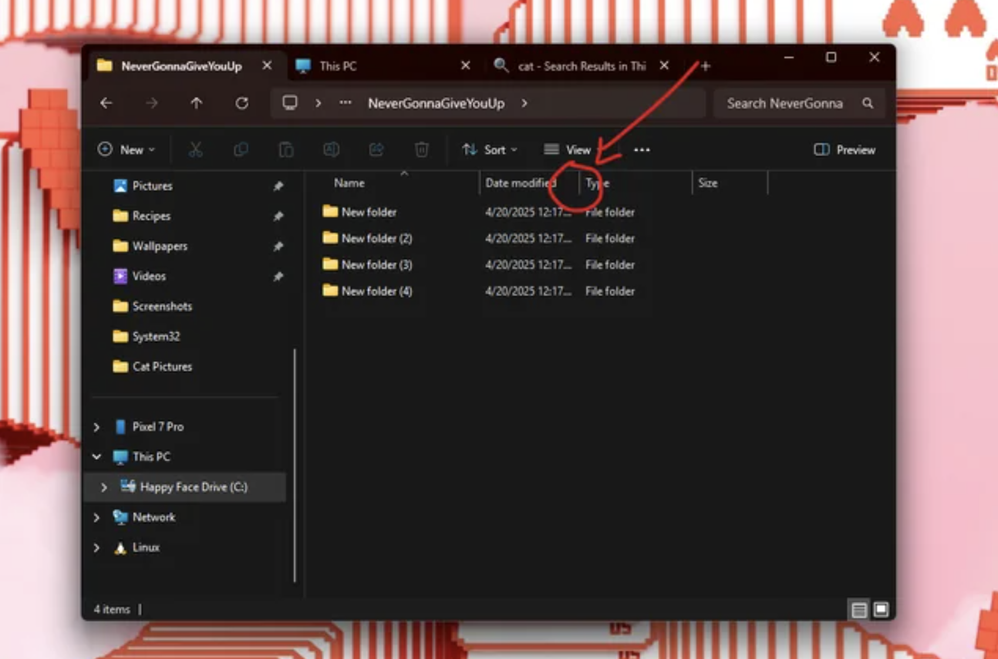Open the Screenshots sidebar folder

[162, 306]
